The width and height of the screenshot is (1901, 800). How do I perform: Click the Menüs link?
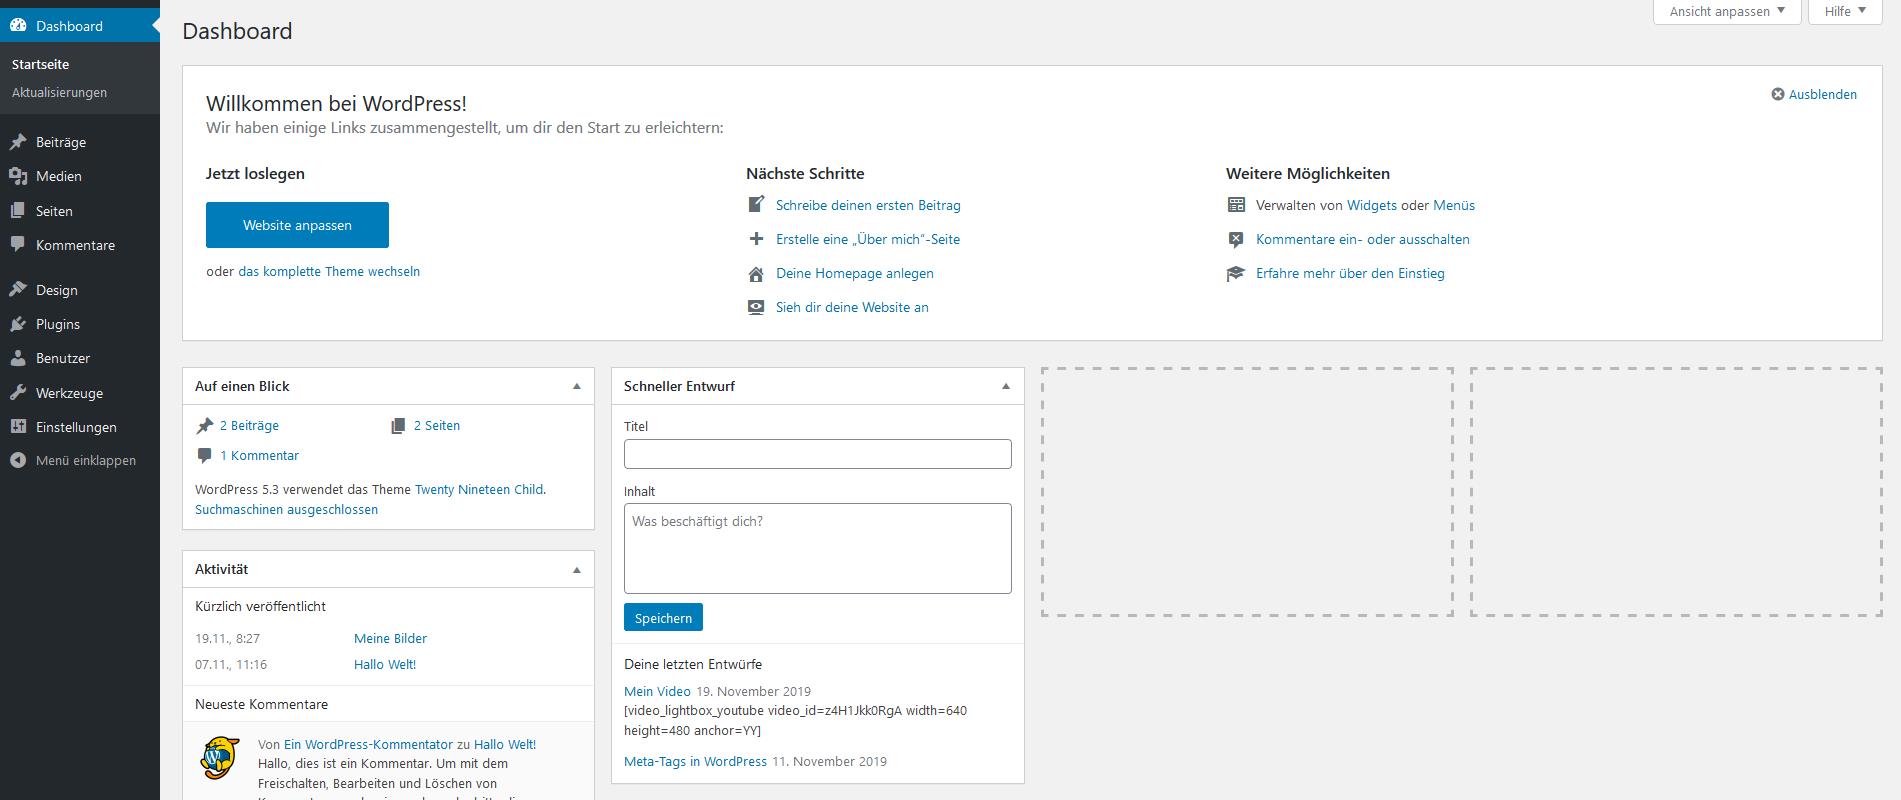click(x=1454, y=205)
